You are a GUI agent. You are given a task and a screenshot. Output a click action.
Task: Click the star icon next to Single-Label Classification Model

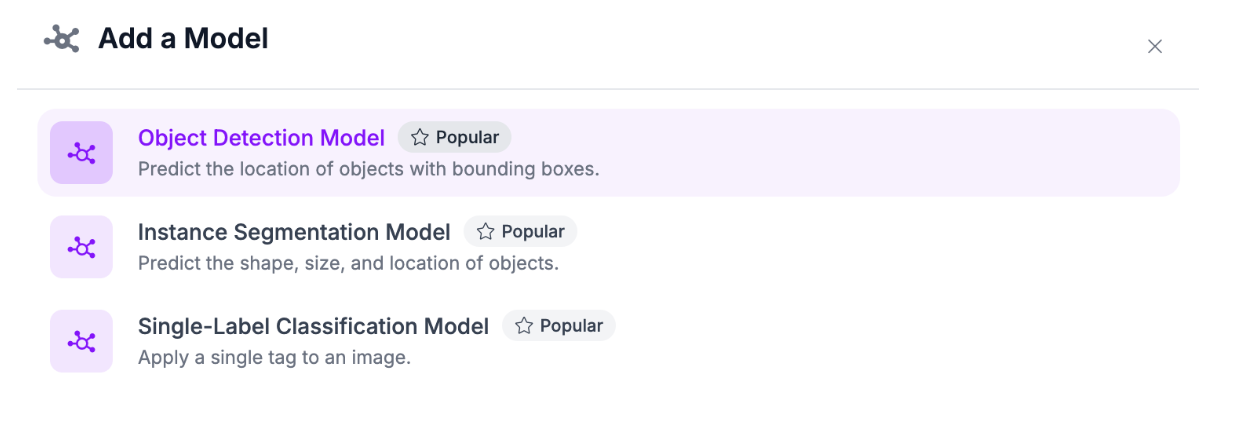click(524, 326)
